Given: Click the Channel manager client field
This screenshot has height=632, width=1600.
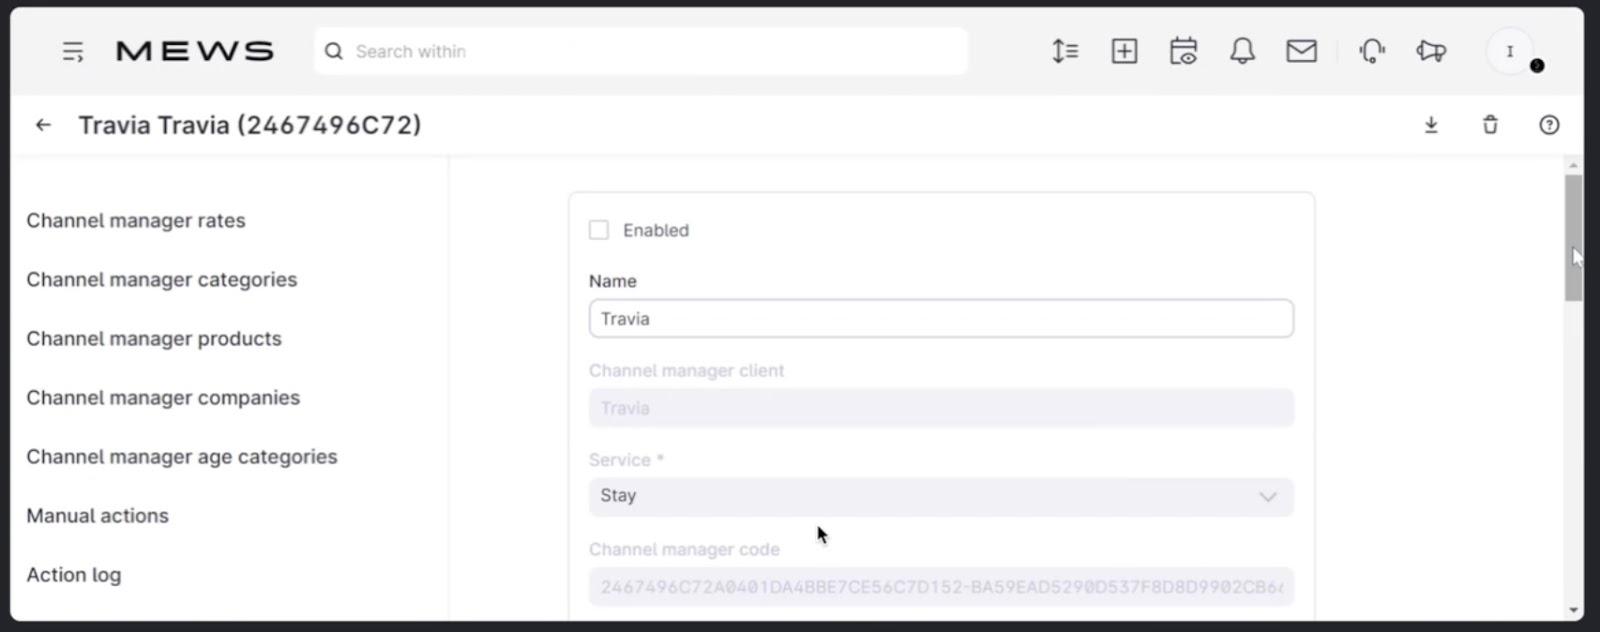Looking at the screenshot, I should click(x=941, y=408).
